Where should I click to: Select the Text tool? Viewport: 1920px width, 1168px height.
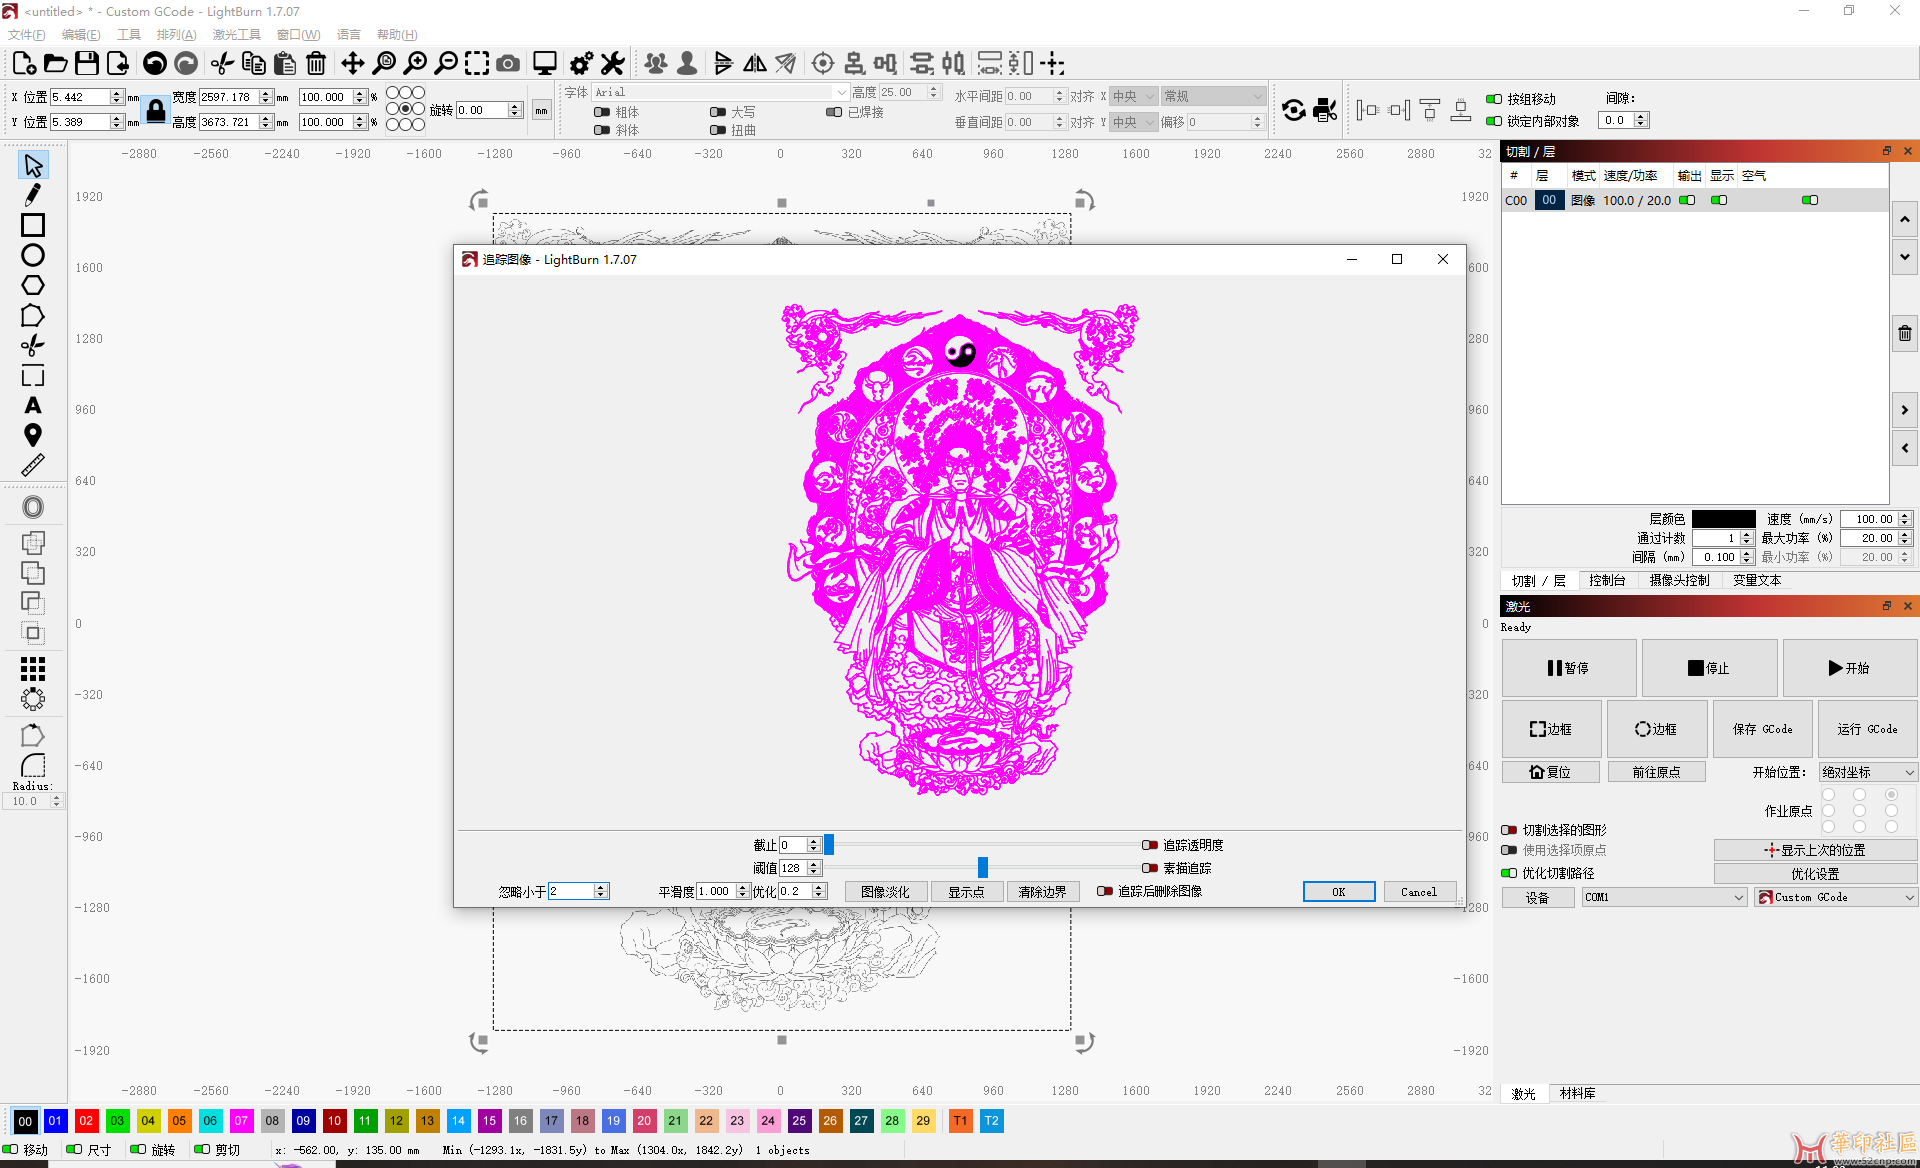[x=33, y=405]
